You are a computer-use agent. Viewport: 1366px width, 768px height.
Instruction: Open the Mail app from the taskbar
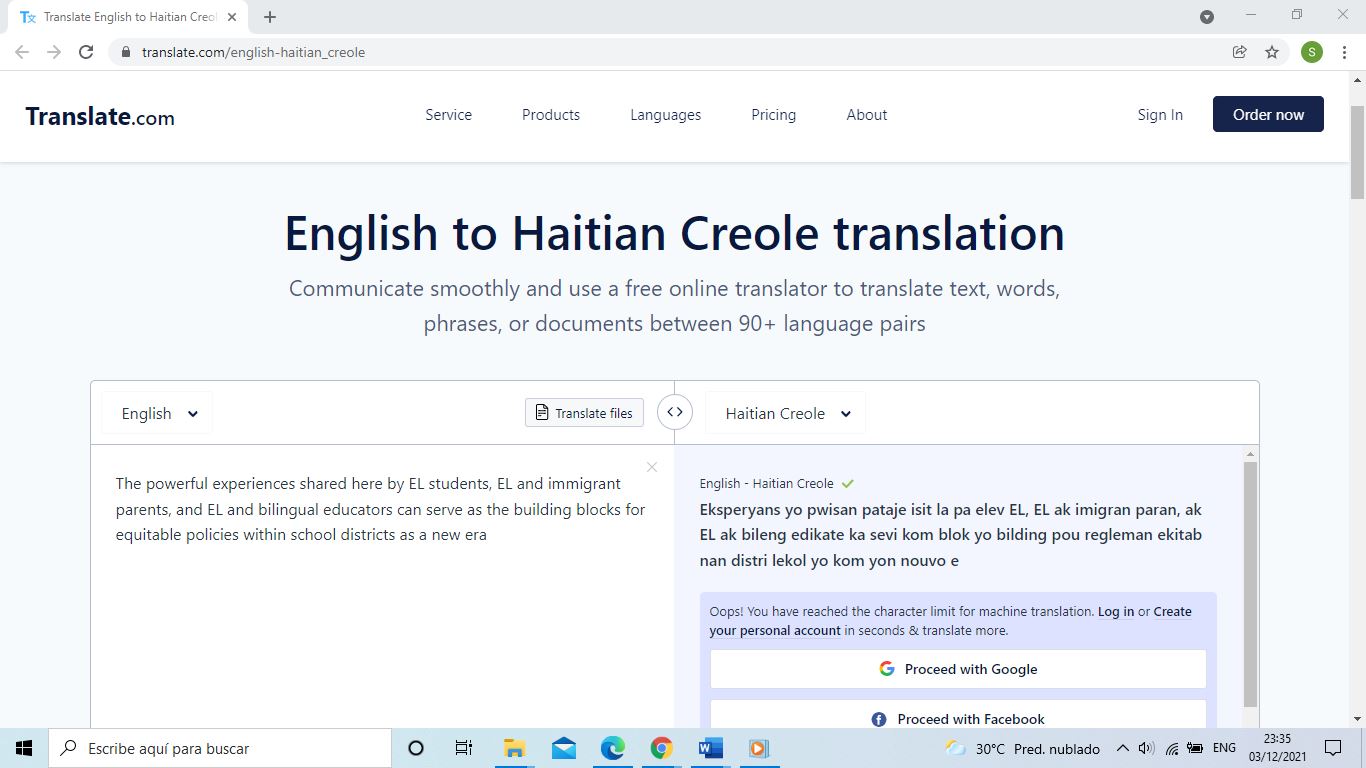563,748
